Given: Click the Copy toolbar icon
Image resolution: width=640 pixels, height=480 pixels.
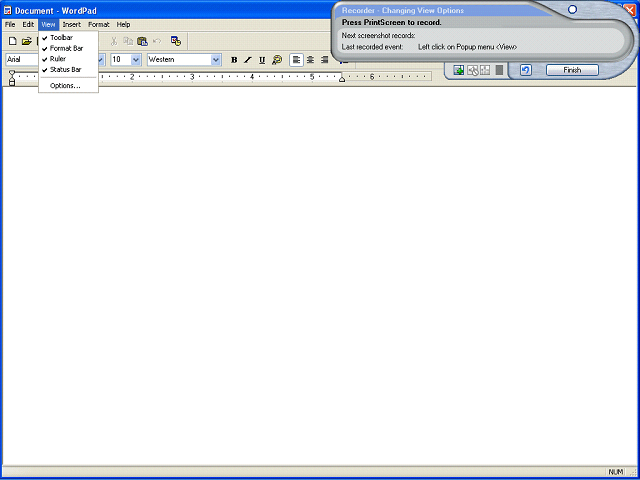Looking at the screenshot, I should coord(128,41).
